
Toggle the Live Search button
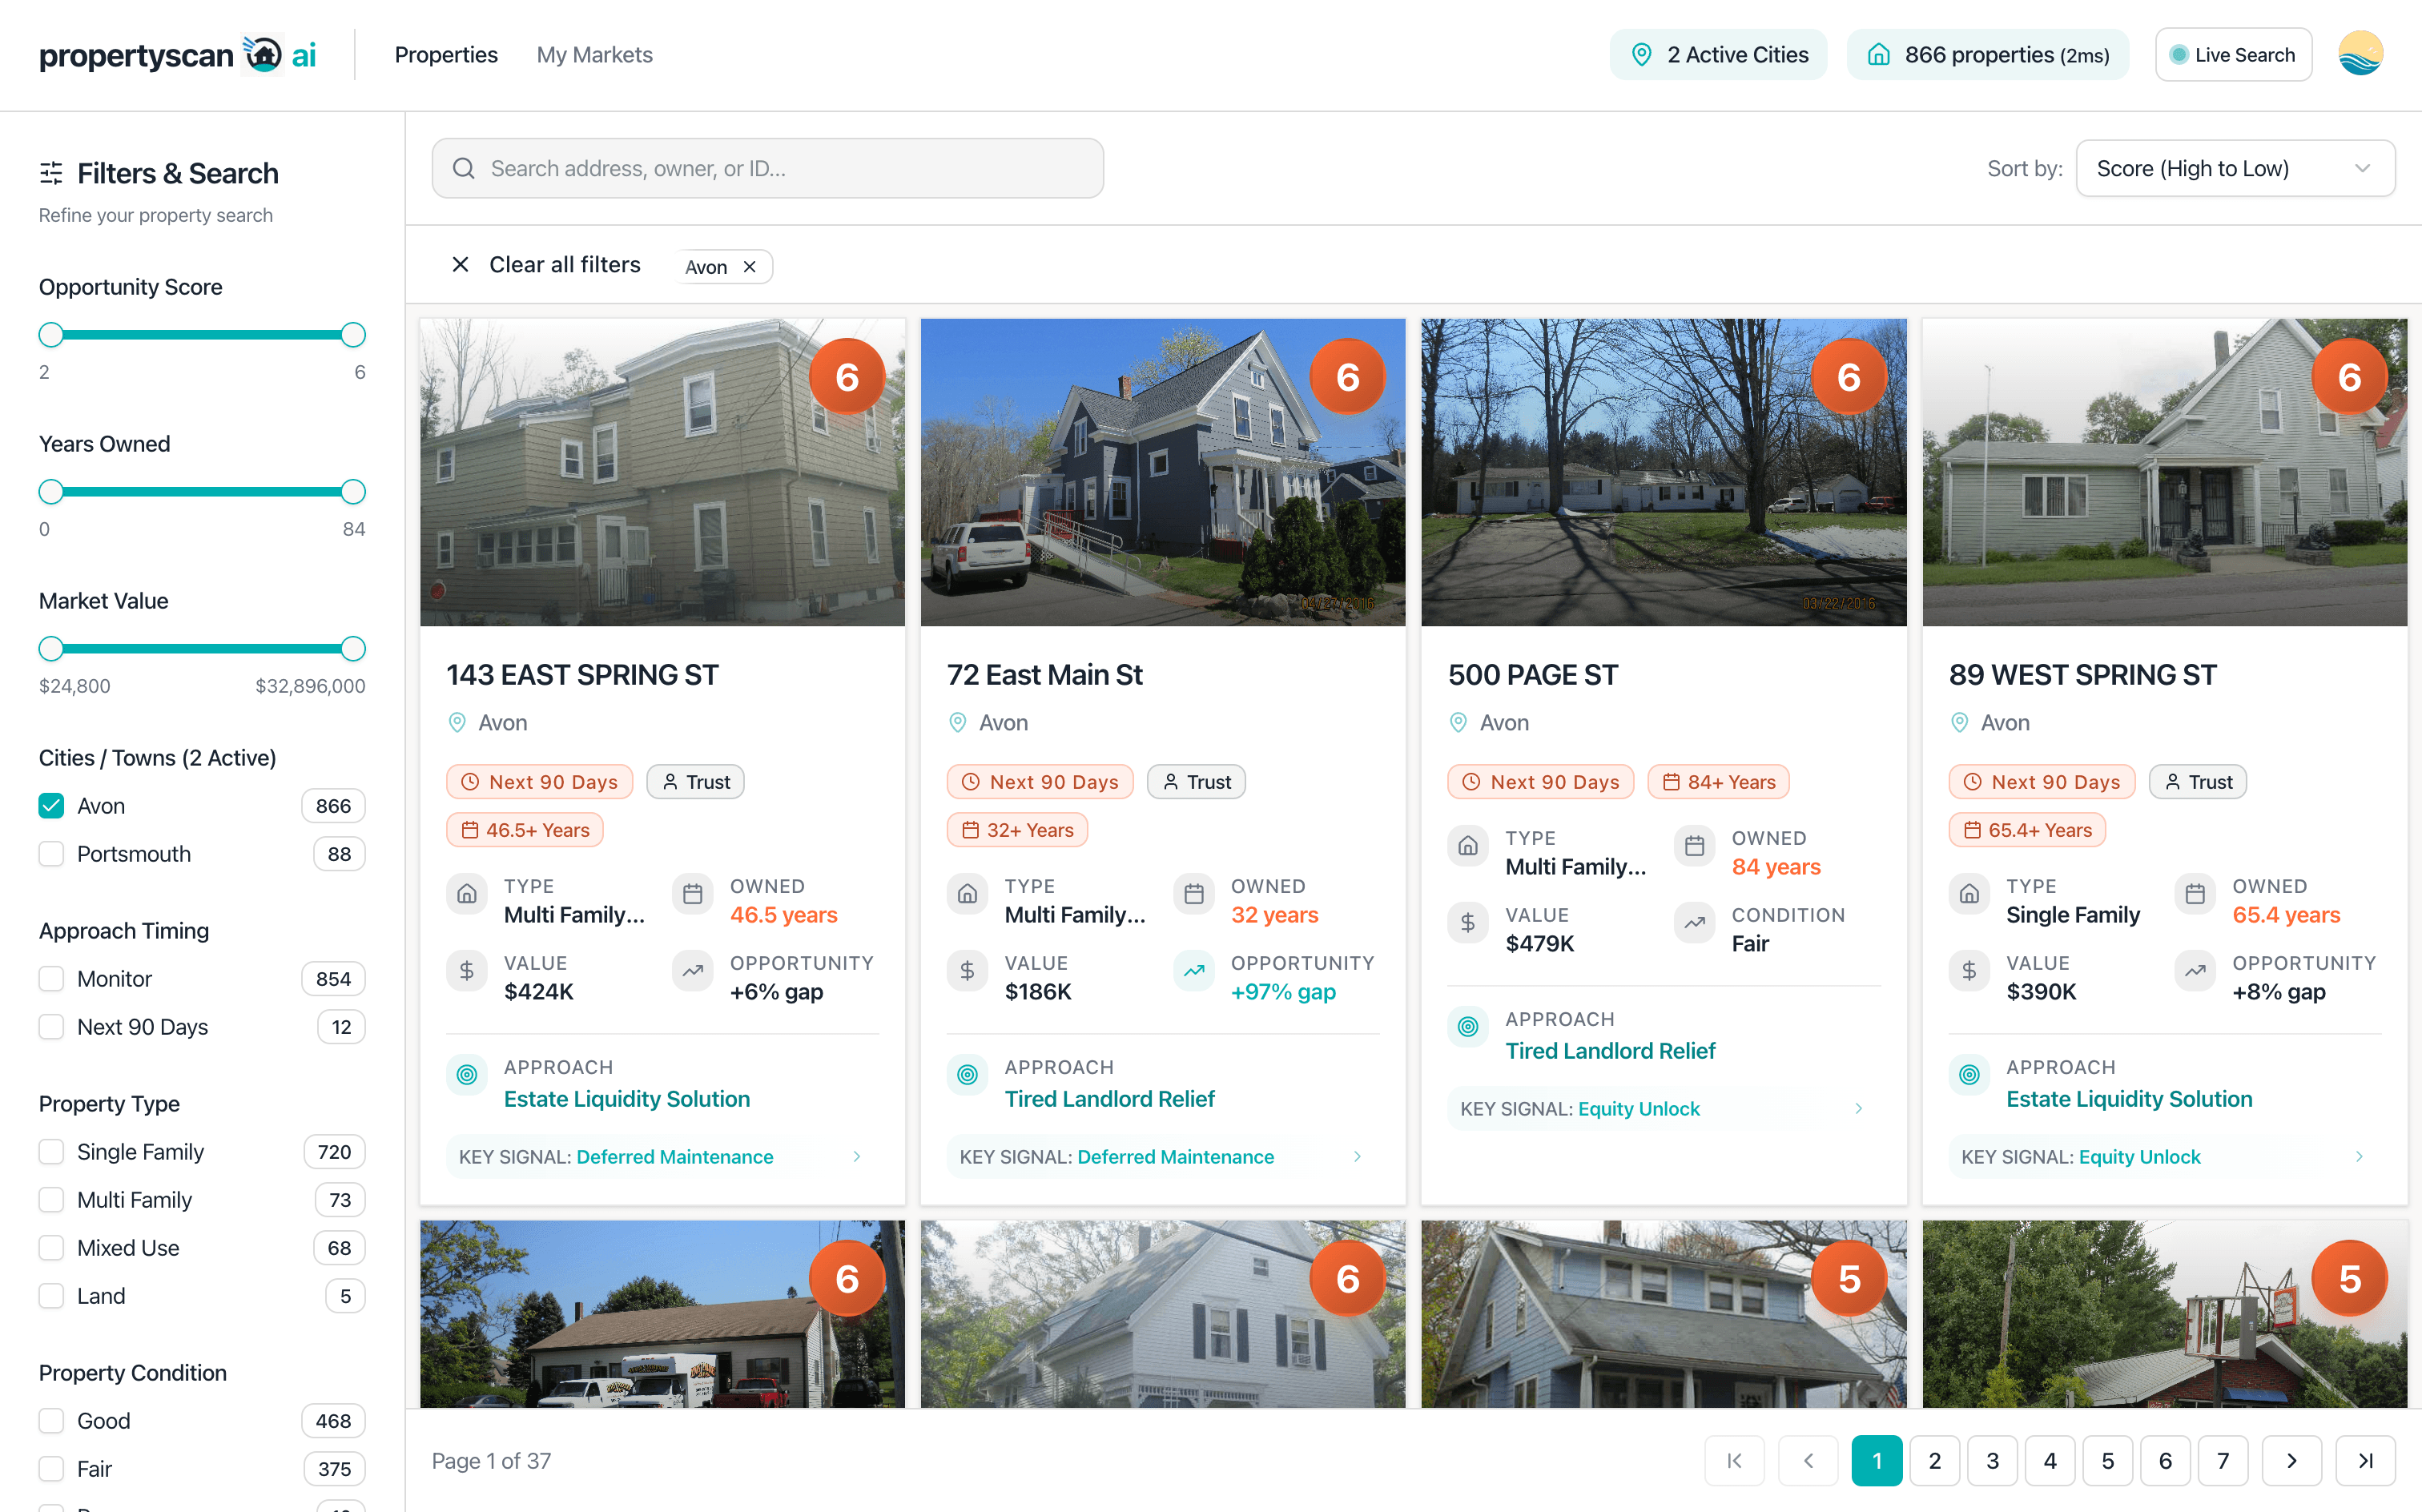[x=2232, y=55]
